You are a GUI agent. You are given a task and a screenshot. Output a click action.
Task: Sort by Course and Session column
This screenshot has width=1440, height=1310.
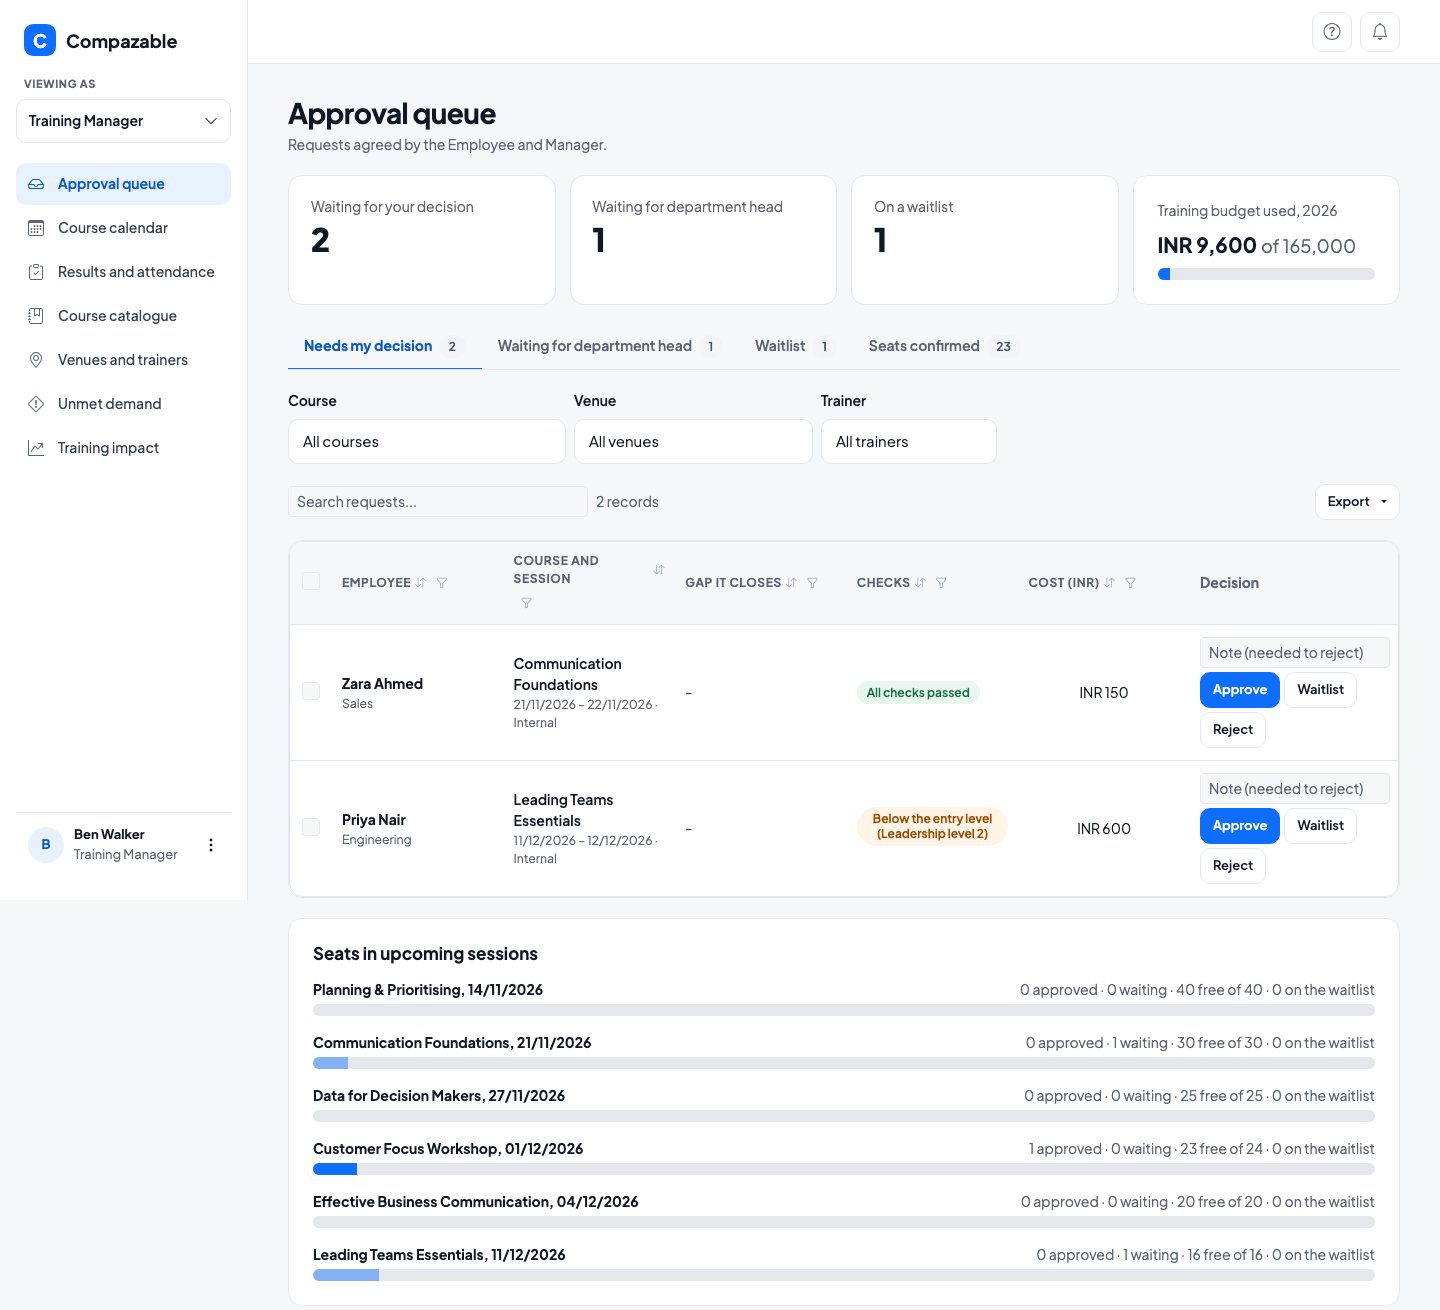tap(659, 570)
